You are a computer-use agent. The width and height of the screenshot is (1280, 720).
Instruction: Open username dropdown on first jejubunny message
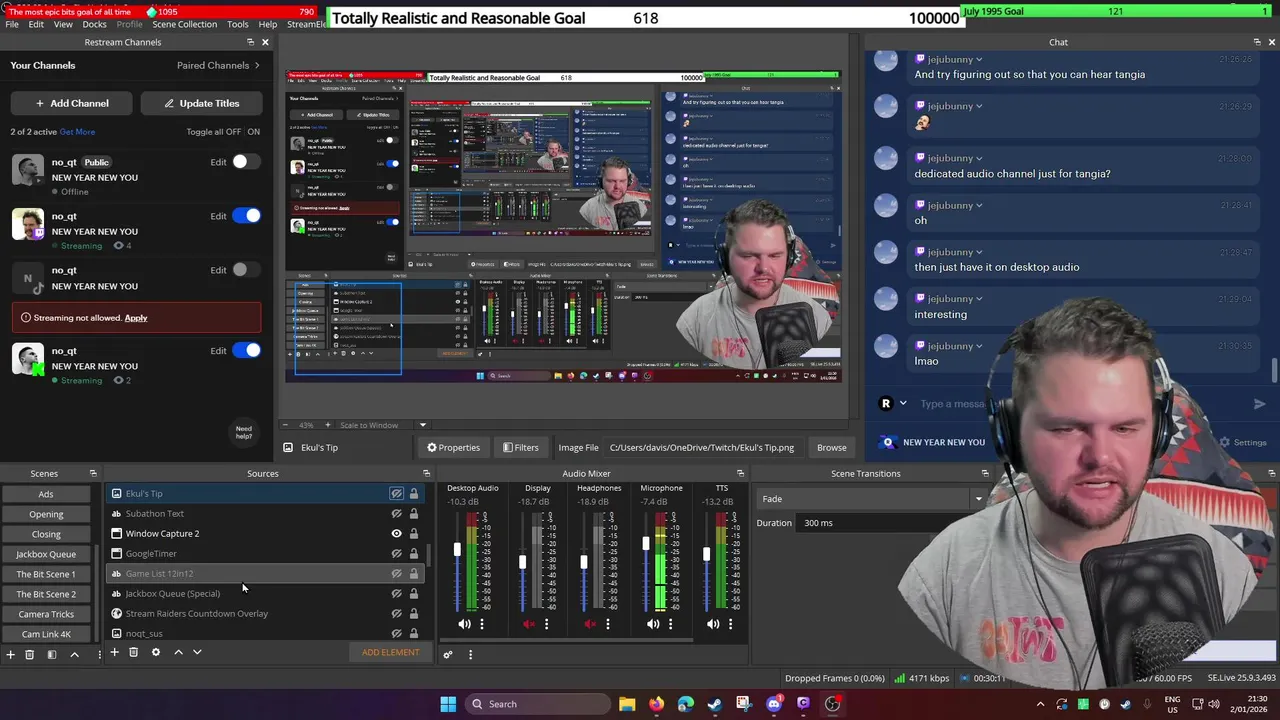click(x=978, y=59)
